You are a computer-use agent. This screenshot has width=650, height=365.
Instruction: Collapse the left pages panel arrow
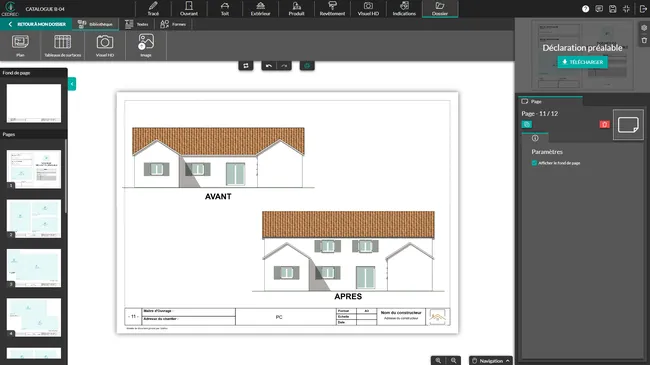pos(72,84)
